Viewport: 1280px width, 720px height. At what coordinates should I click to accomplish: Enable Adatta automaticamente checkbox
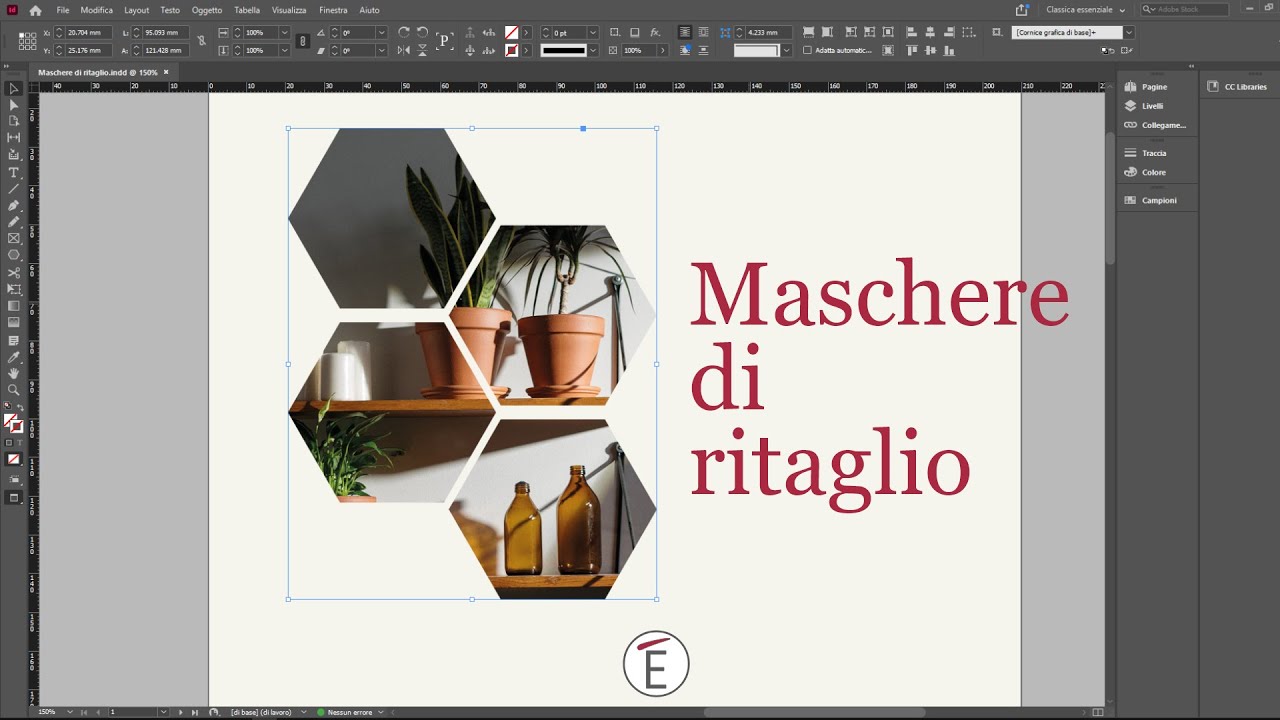(808, 50)
